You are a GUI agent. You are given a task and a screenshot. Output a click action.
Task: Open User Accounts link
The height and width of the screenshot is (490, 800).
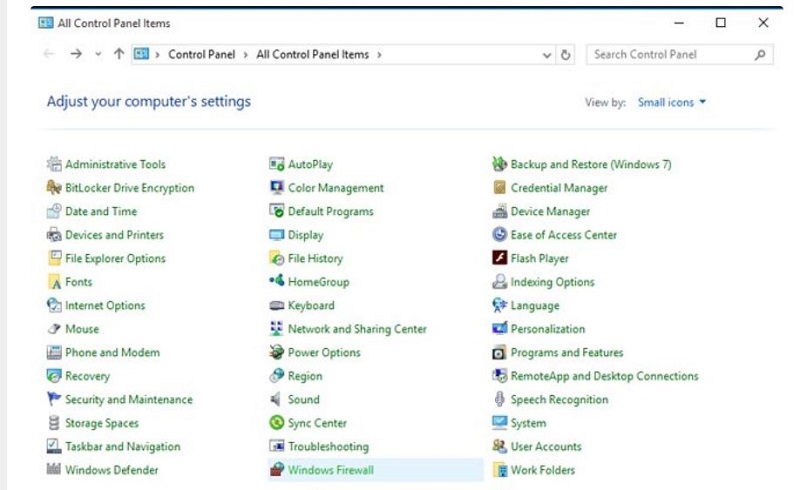[x=546, y=446]
